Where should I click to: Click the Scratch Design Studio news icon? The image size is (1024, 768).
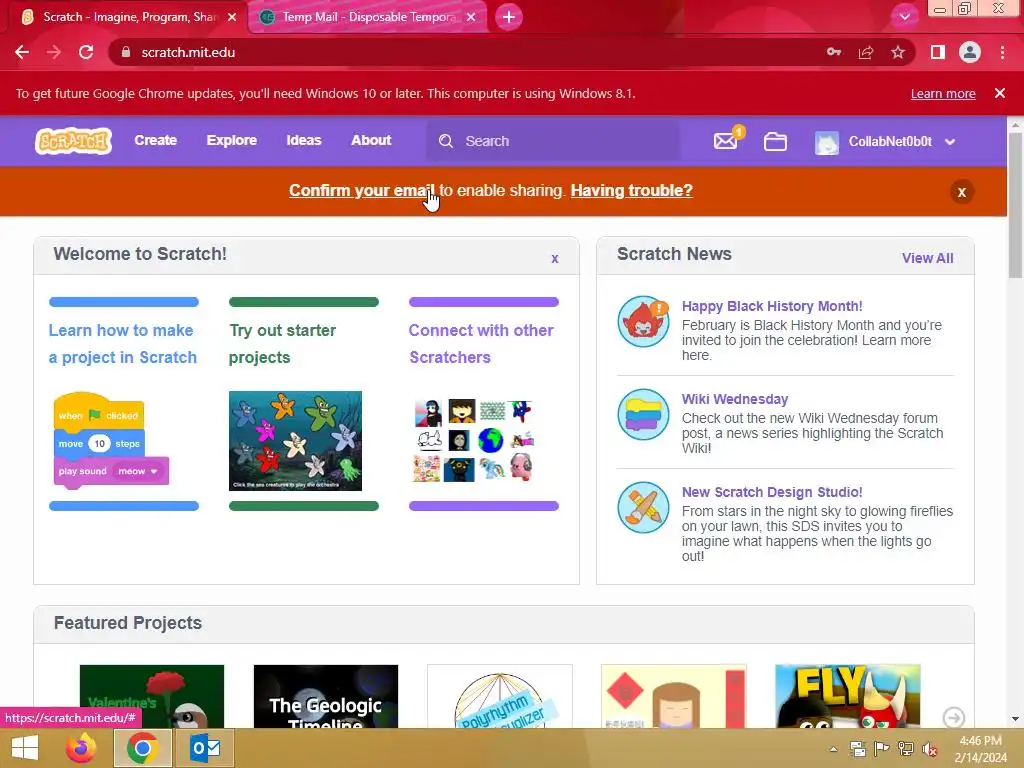(x=643, y=507)
